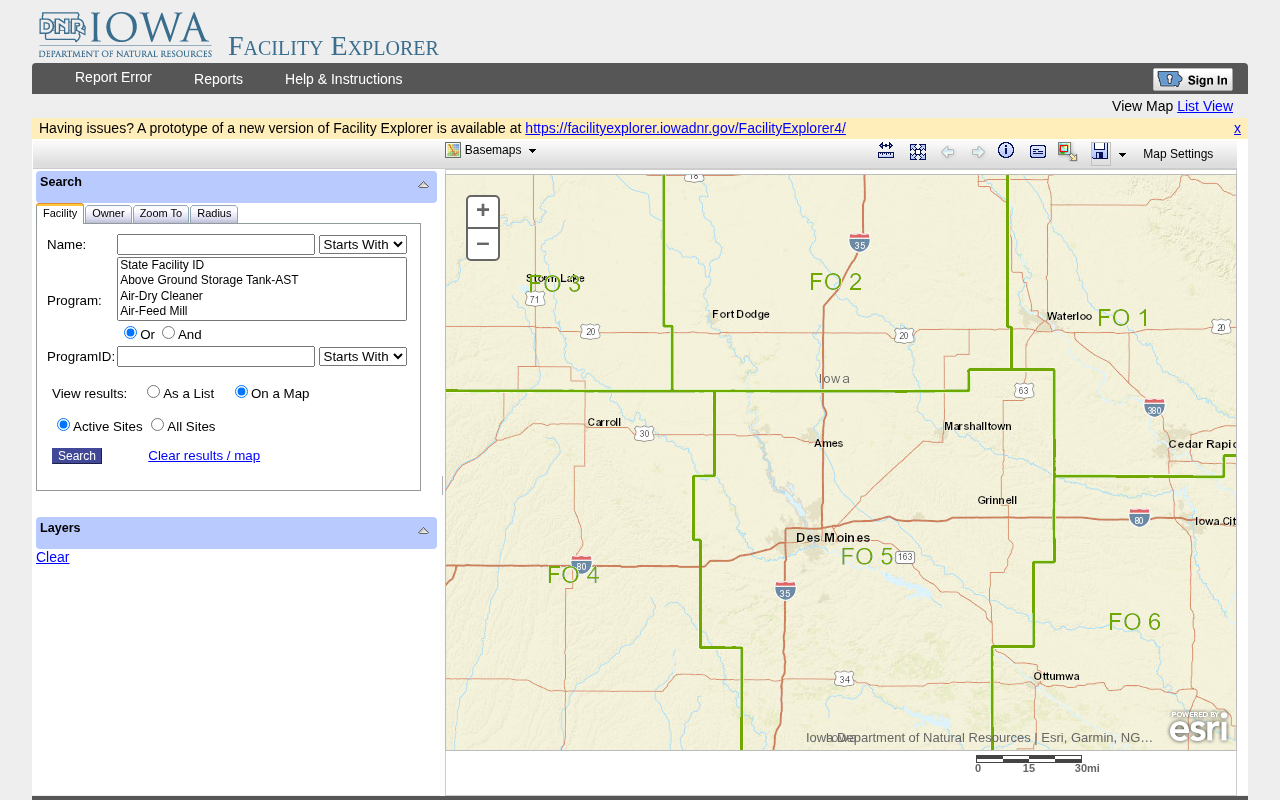Zoom in with the map plus button
The image size is (1280, 800).
(483, 211)
